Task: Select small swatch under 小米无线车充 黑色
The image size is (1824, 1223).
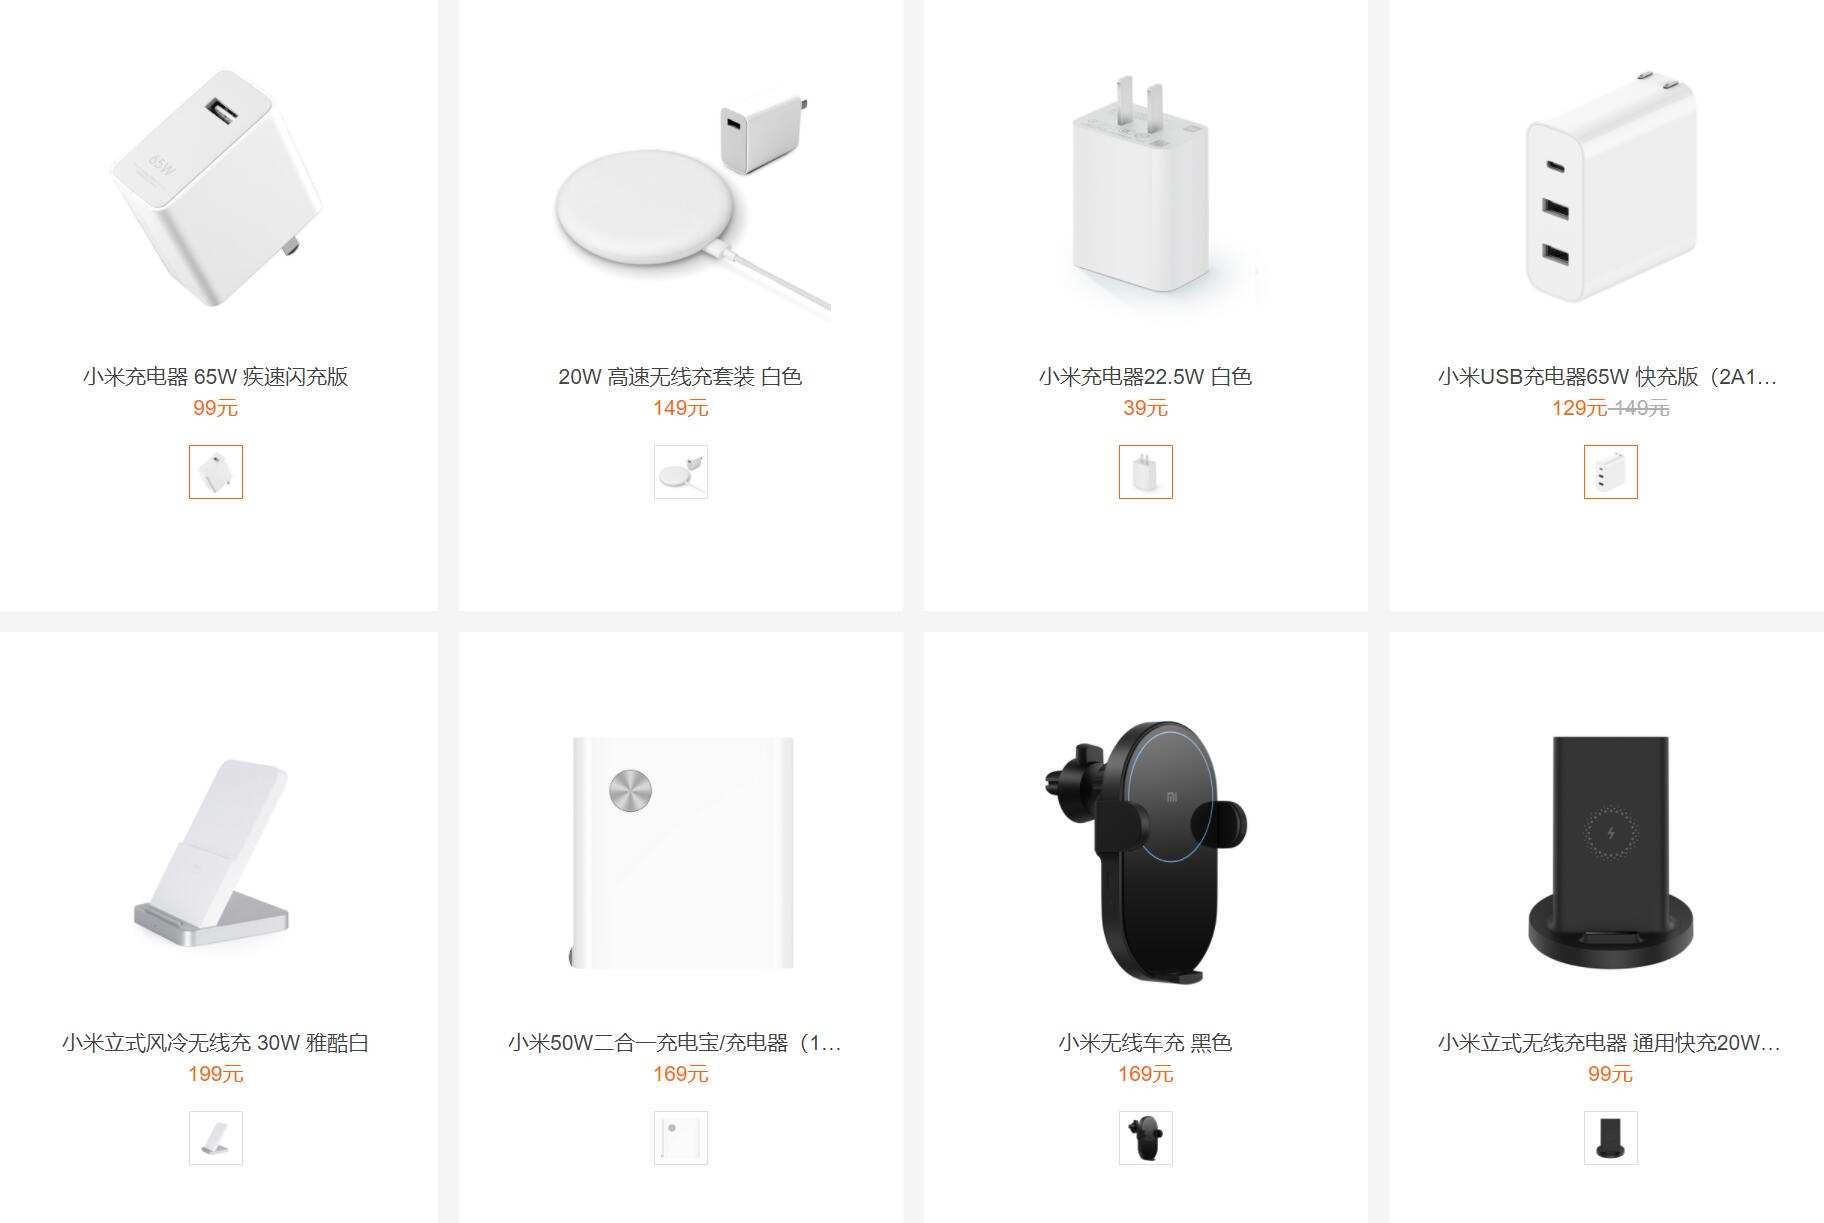Action: 1146,1138
